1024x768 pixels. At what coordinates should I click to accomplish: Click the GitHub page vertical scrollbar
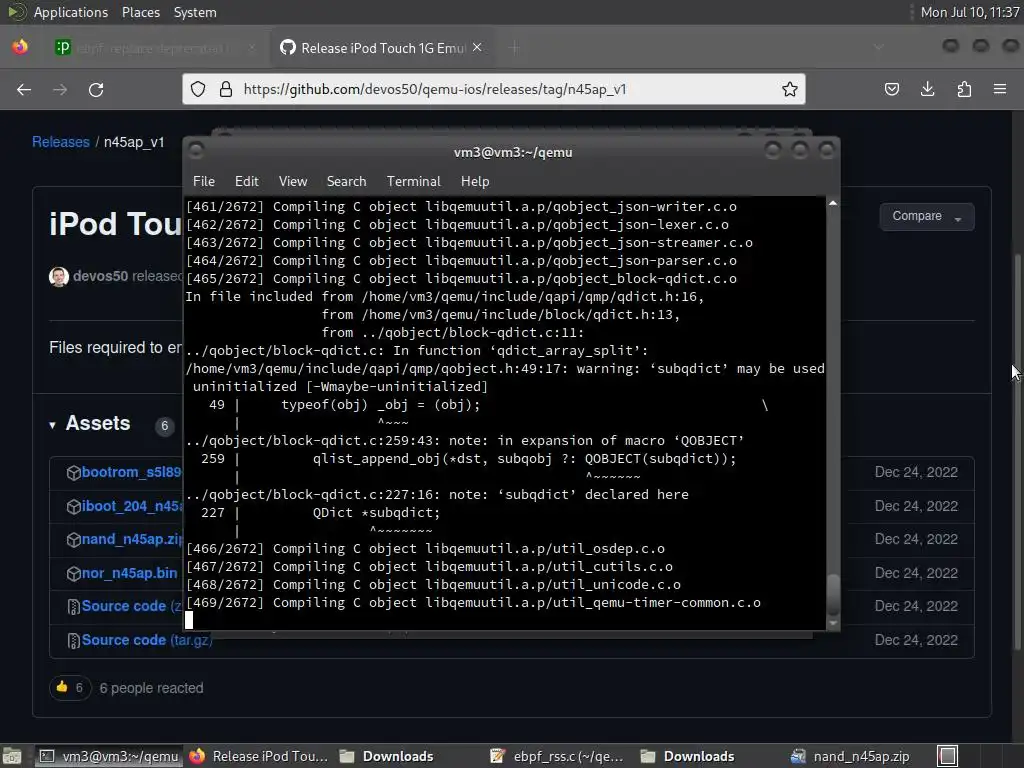click(1017, 451)
